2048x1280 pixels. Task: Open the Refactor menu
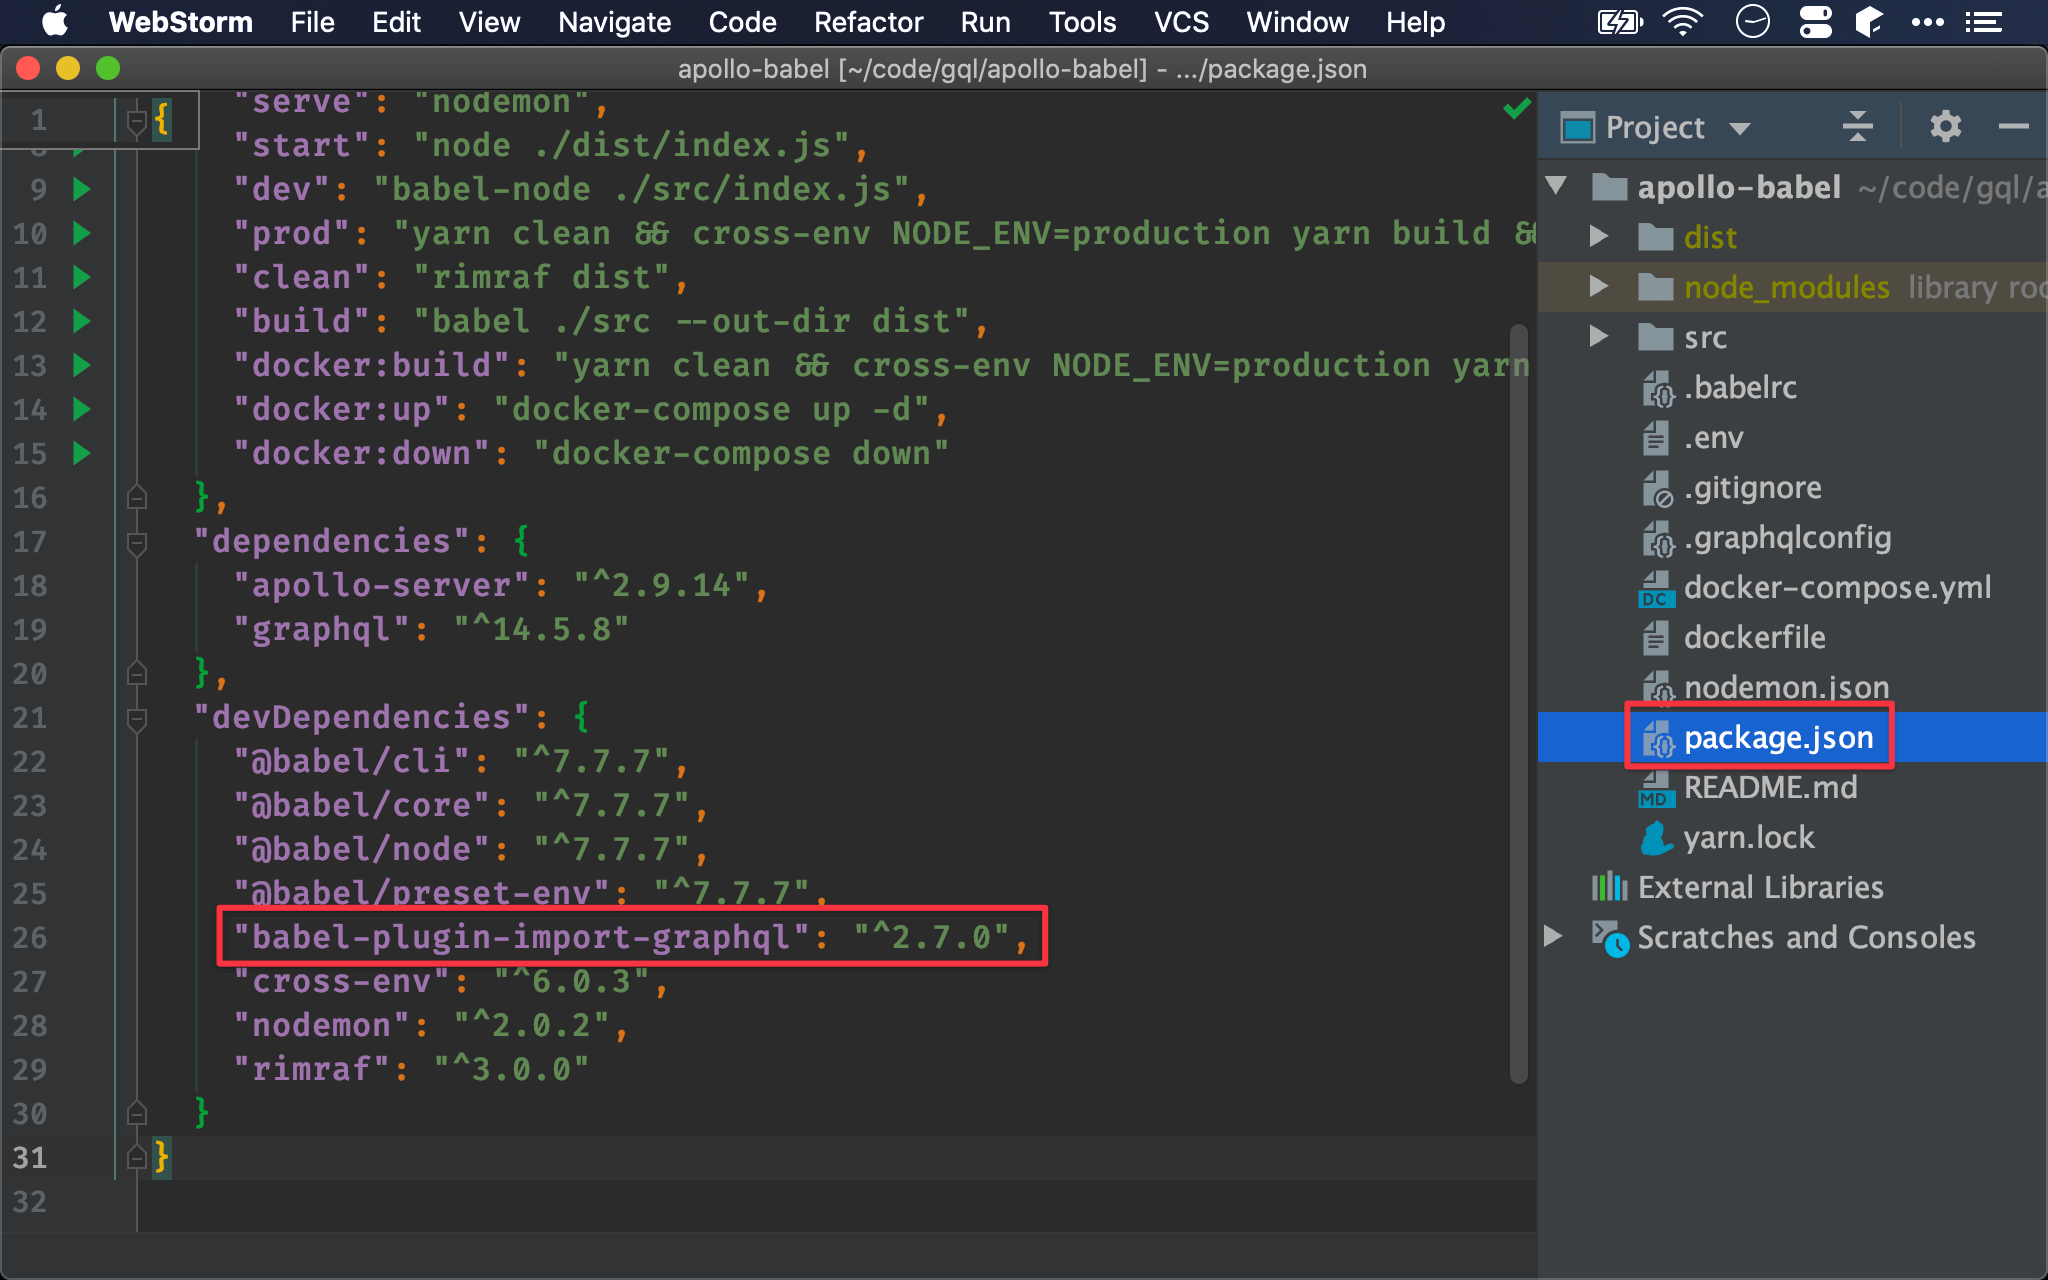click(869, 22)
